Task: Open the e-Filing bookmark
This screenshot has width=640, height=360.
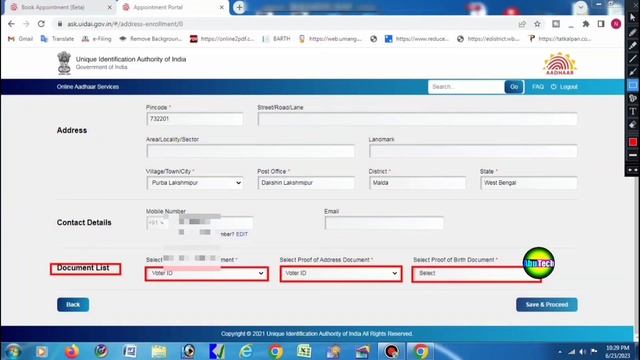Action: click(97, 39)
